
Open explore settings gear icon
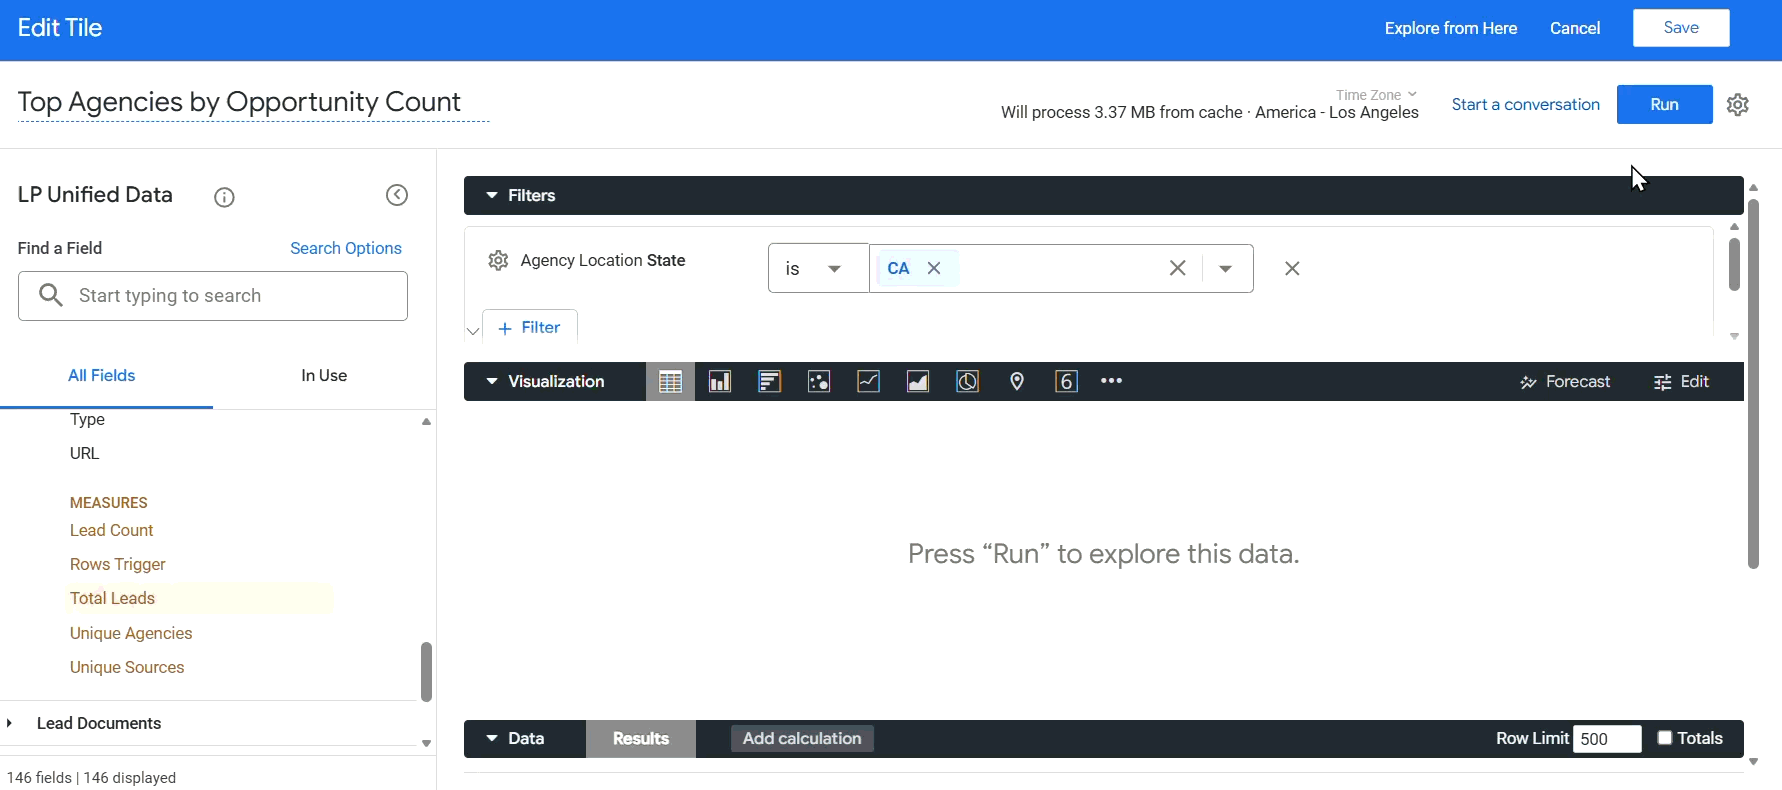tap(1738, 105)
